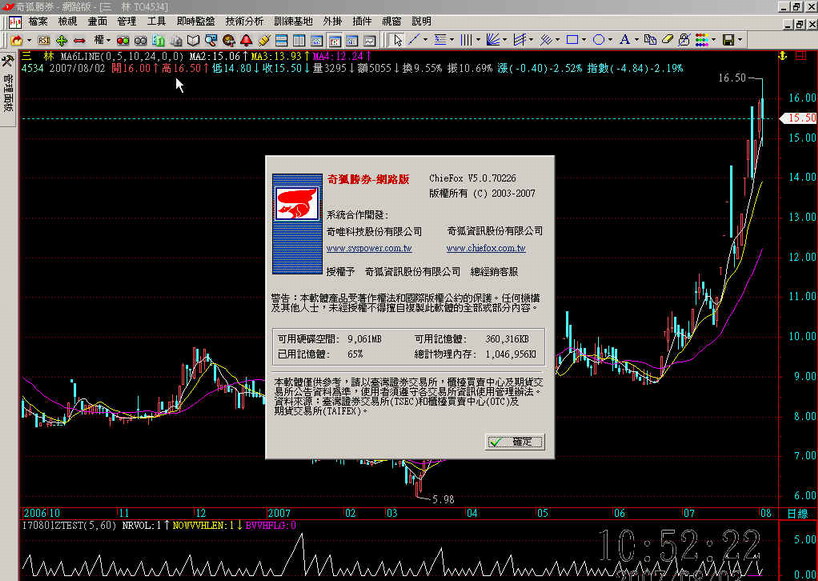Expand the line tool dropdown arrow
This screenshot has width=818, height=581.
(425, 40)
